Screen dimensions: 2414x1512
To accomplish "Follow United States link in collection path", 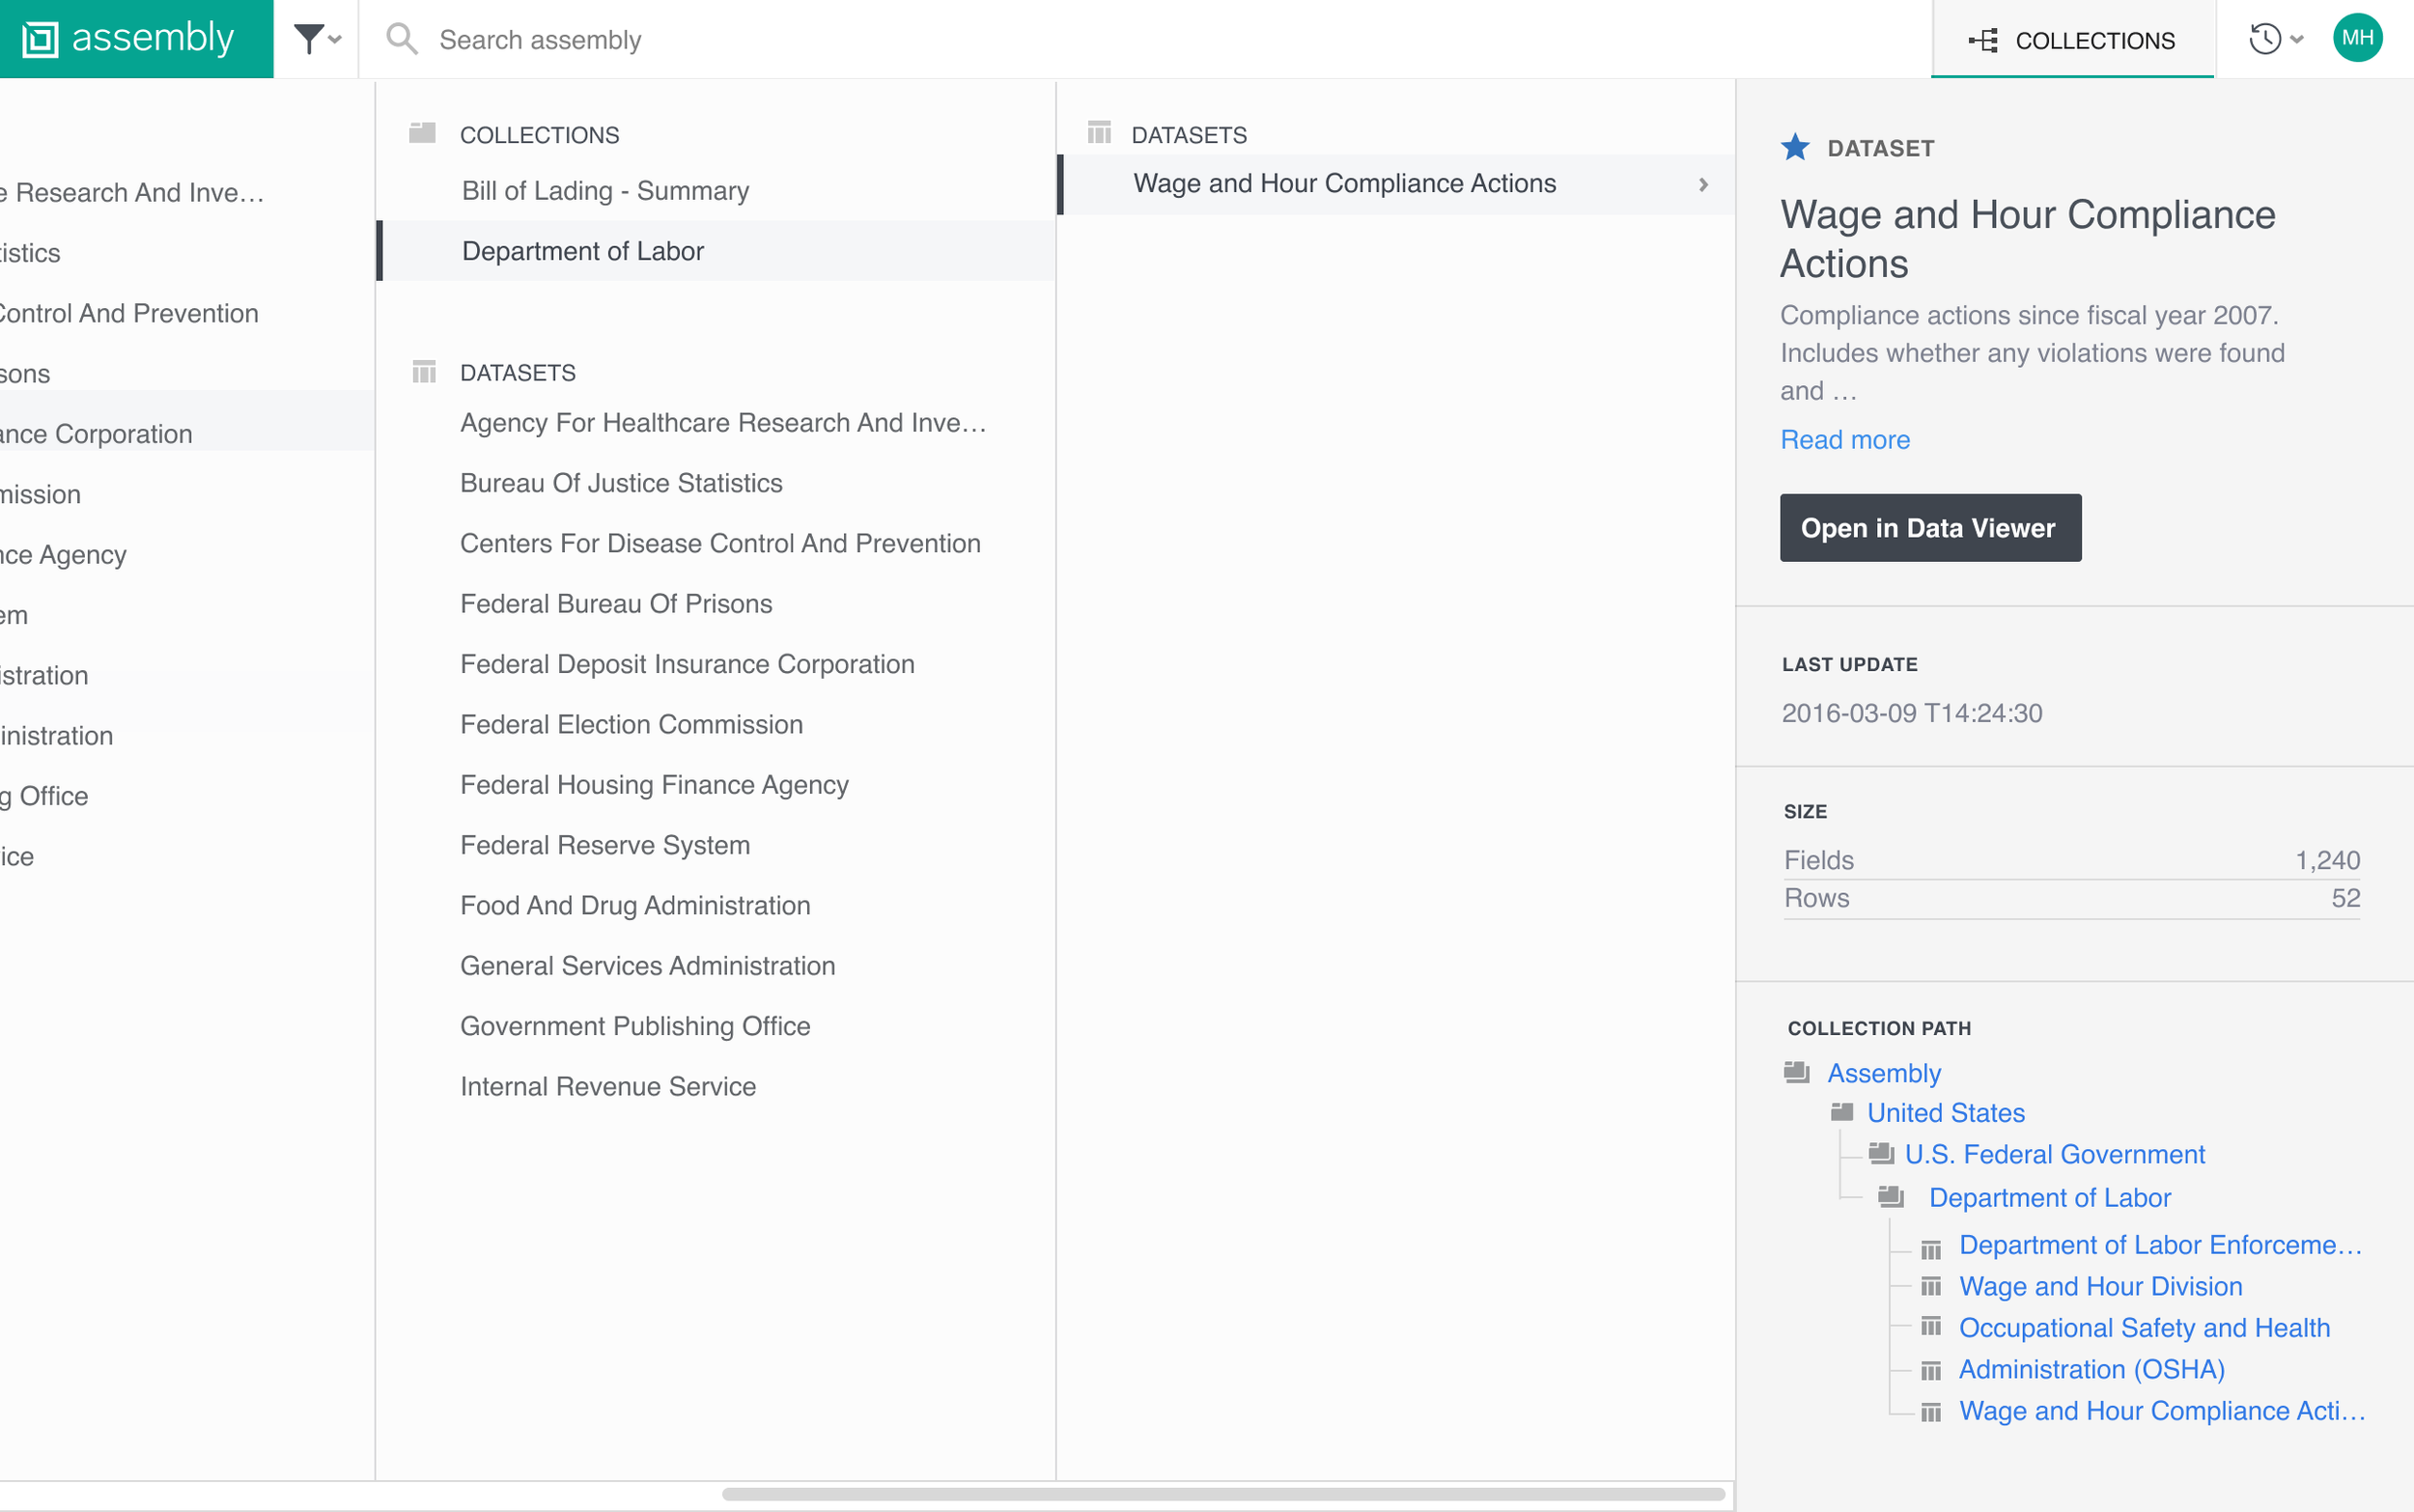I will coord(1946,1113).
